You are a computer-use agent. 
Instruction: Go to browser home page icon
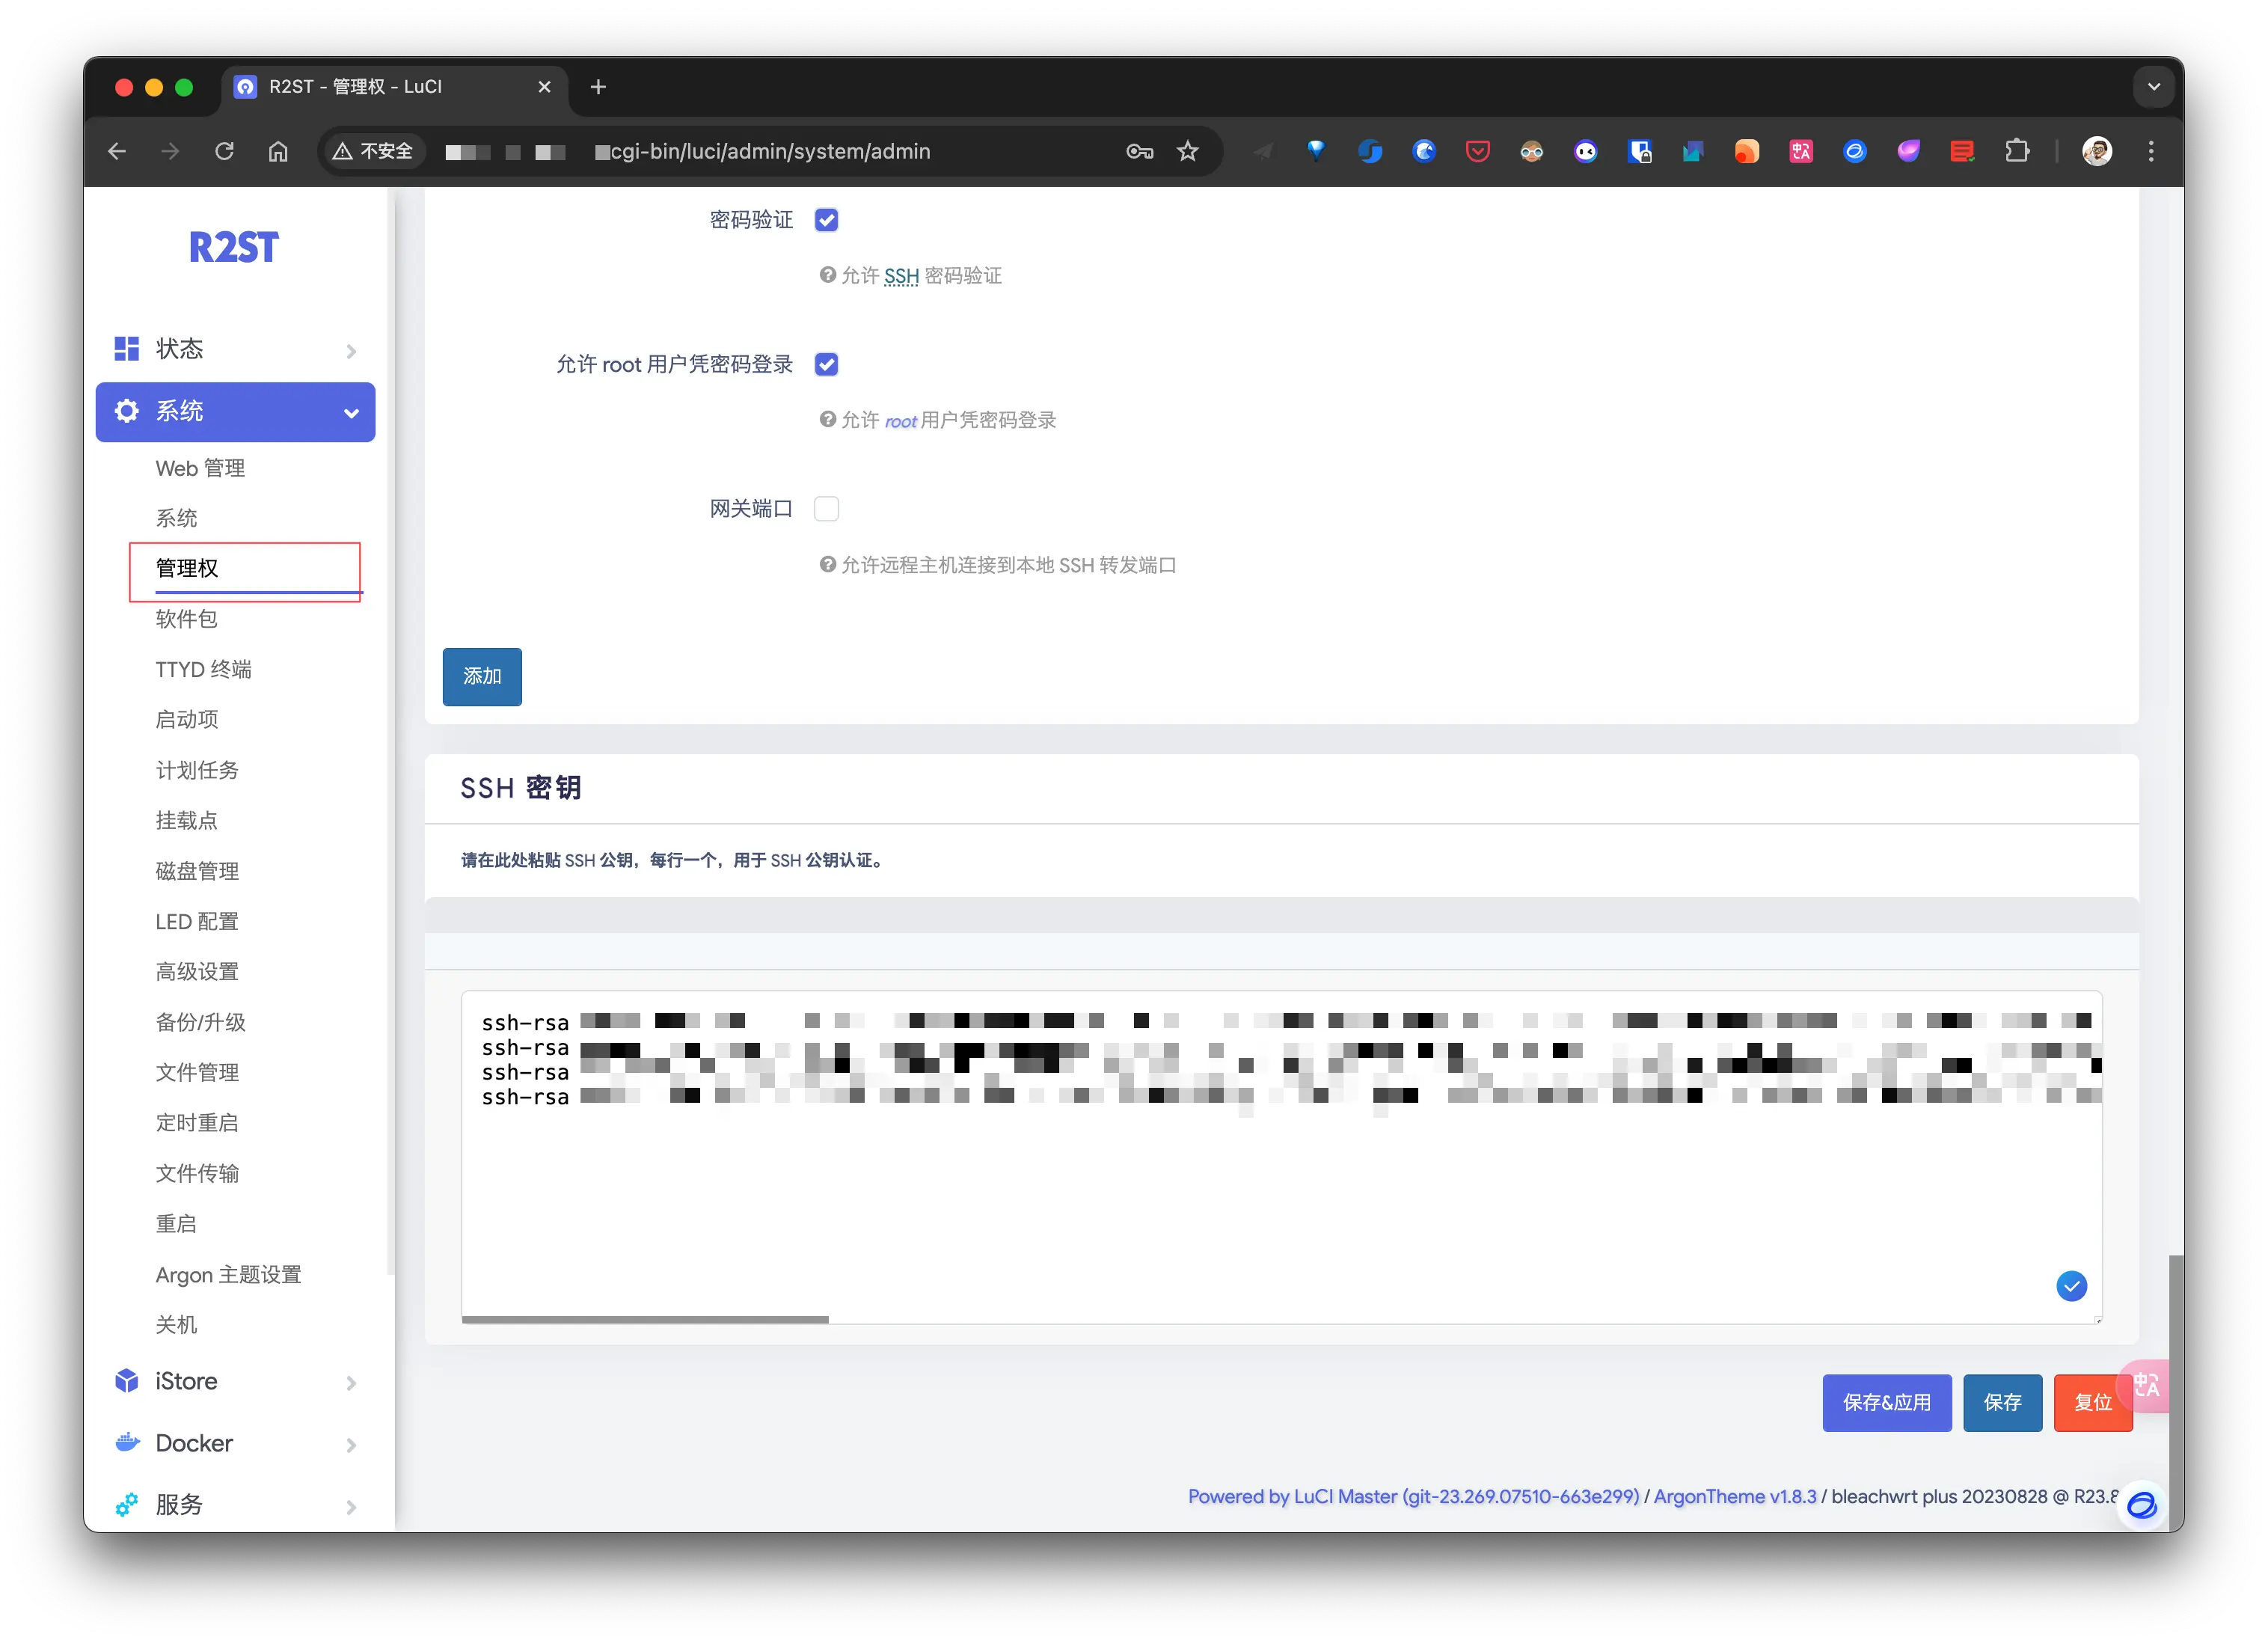tap(278, 151)
